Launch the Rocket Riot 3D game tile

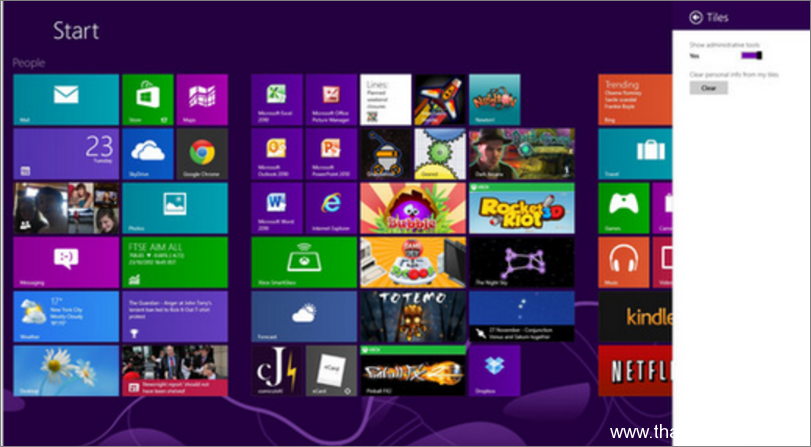click(521, 207)
